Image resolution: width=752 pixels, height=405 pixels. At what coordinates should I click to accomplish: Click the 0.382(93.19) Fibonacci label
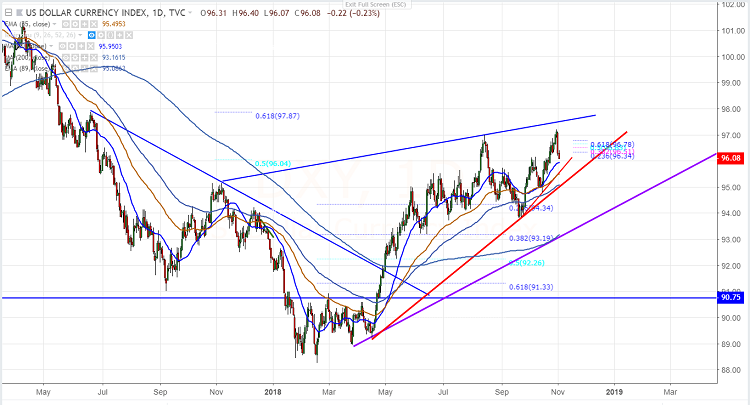(531, 238)
